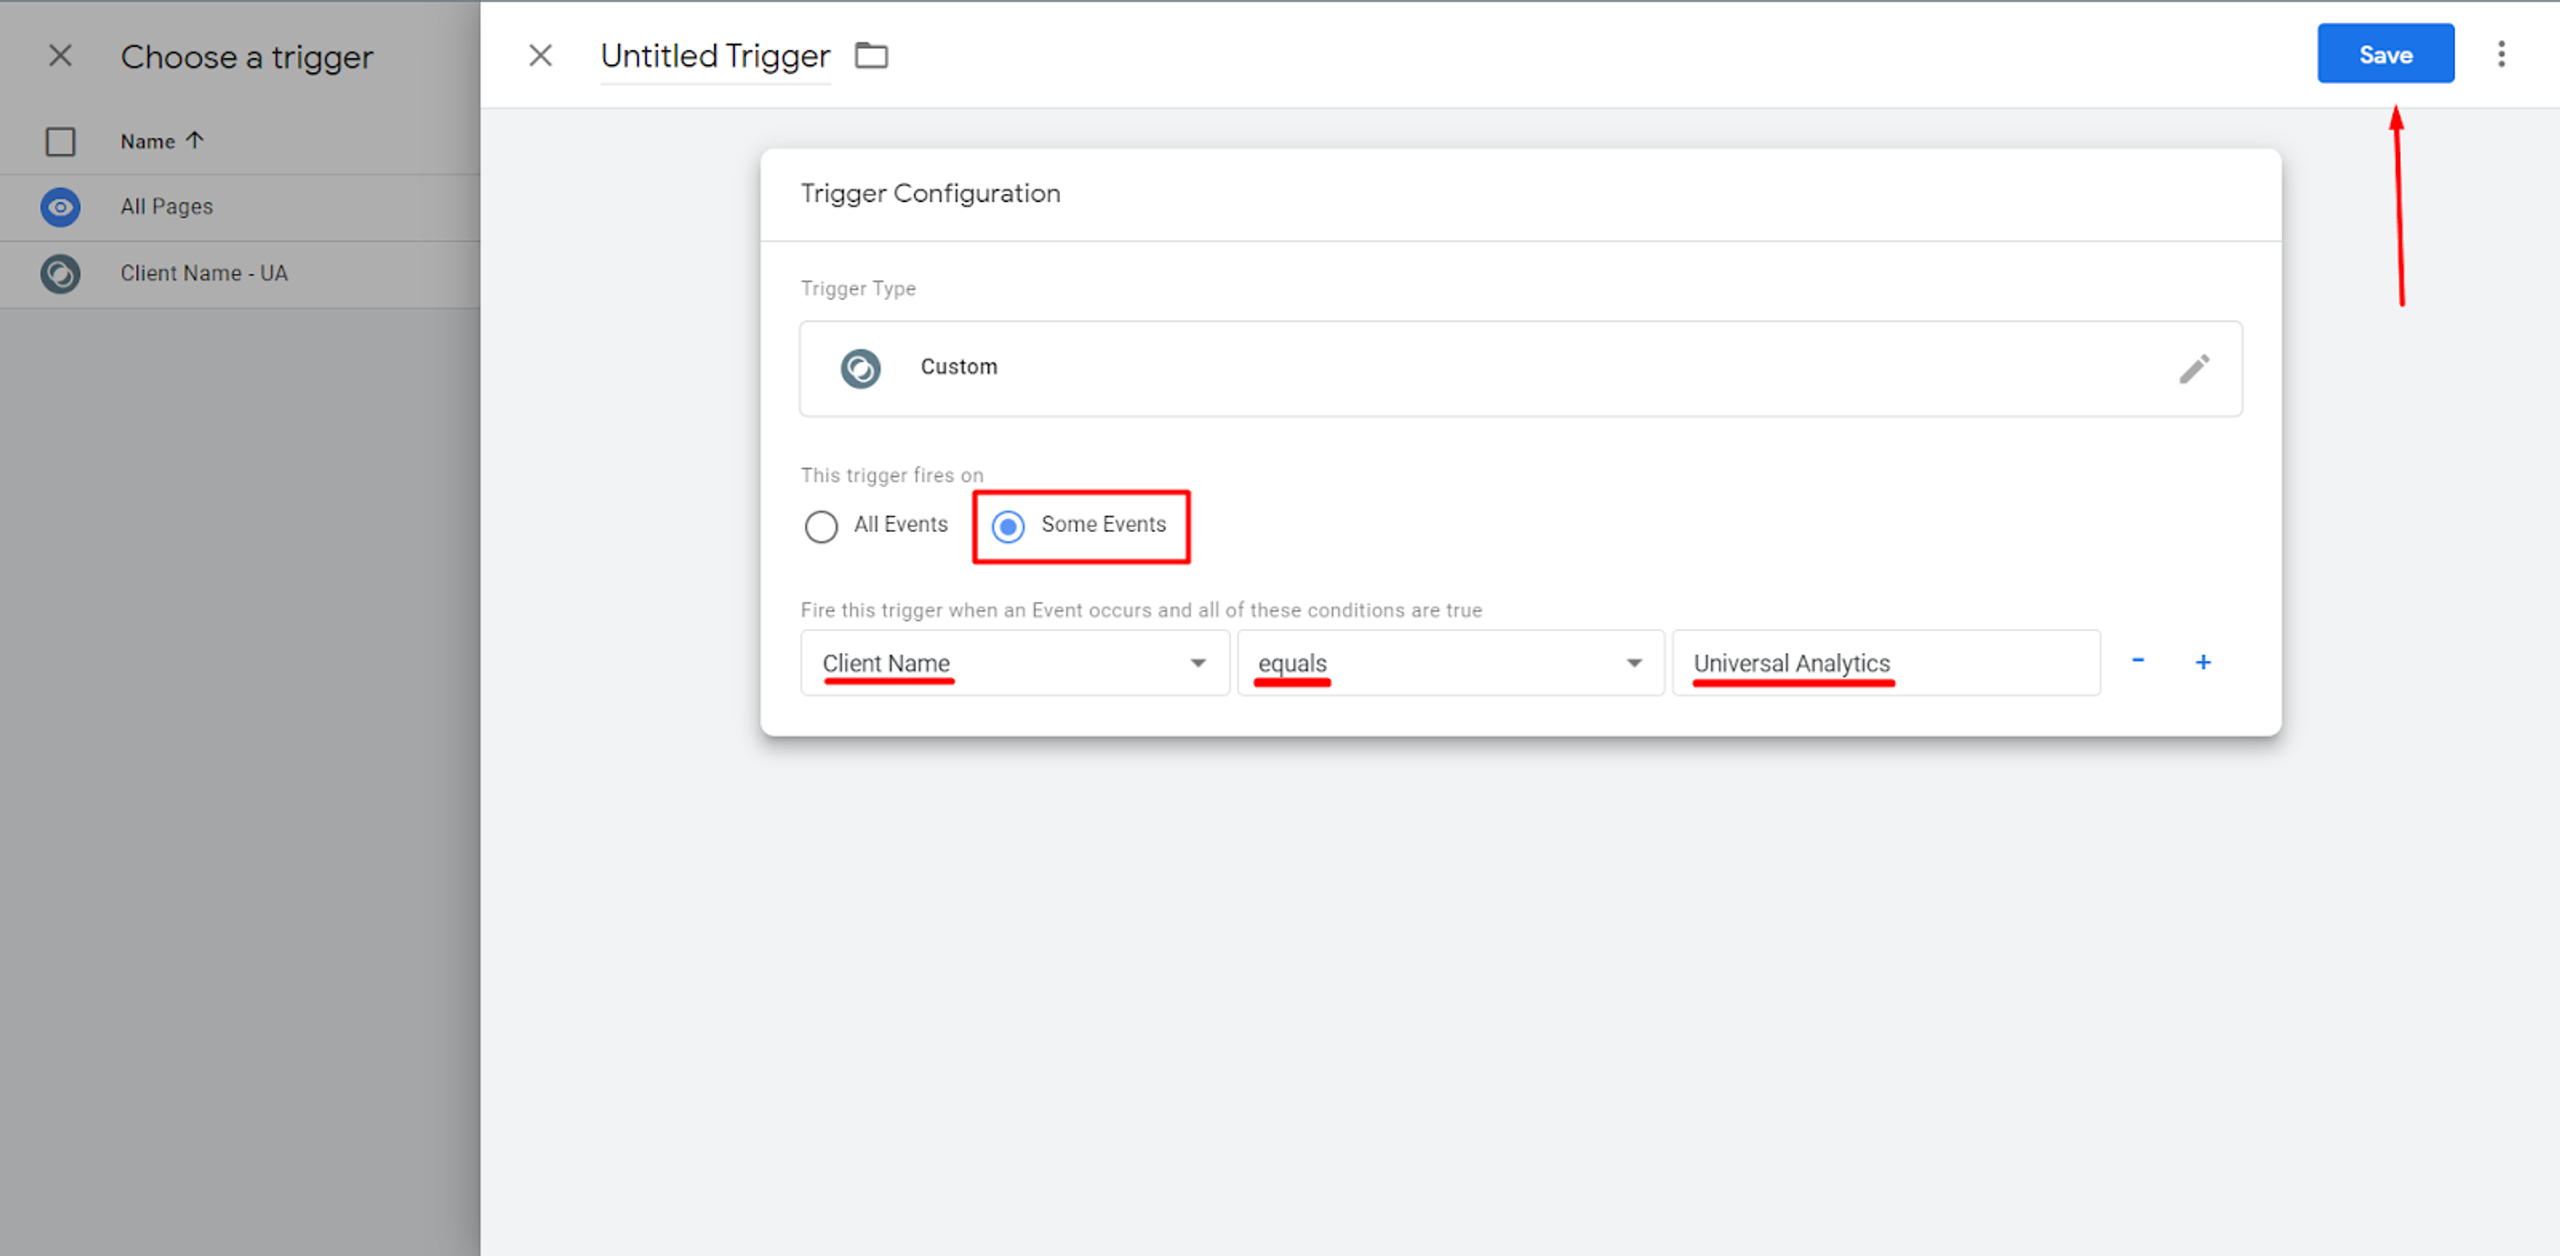Screen dimensions: 2560x1256
Task: Click the Custom trigger type icon
Action: click(860, 368)
